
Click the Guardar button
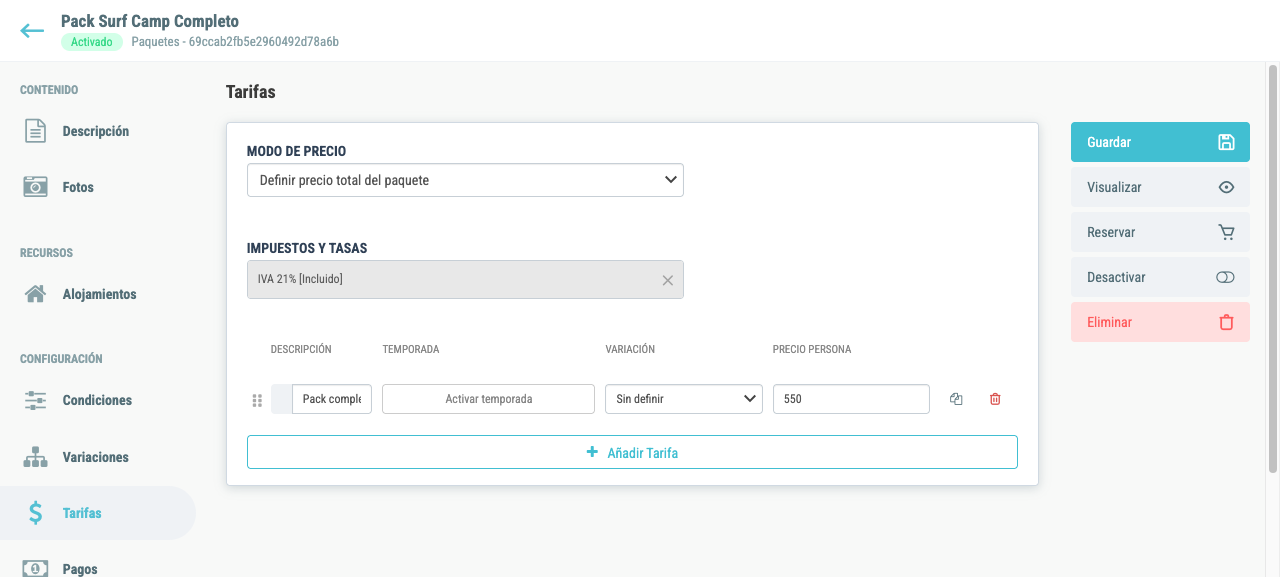point(1160,142)
